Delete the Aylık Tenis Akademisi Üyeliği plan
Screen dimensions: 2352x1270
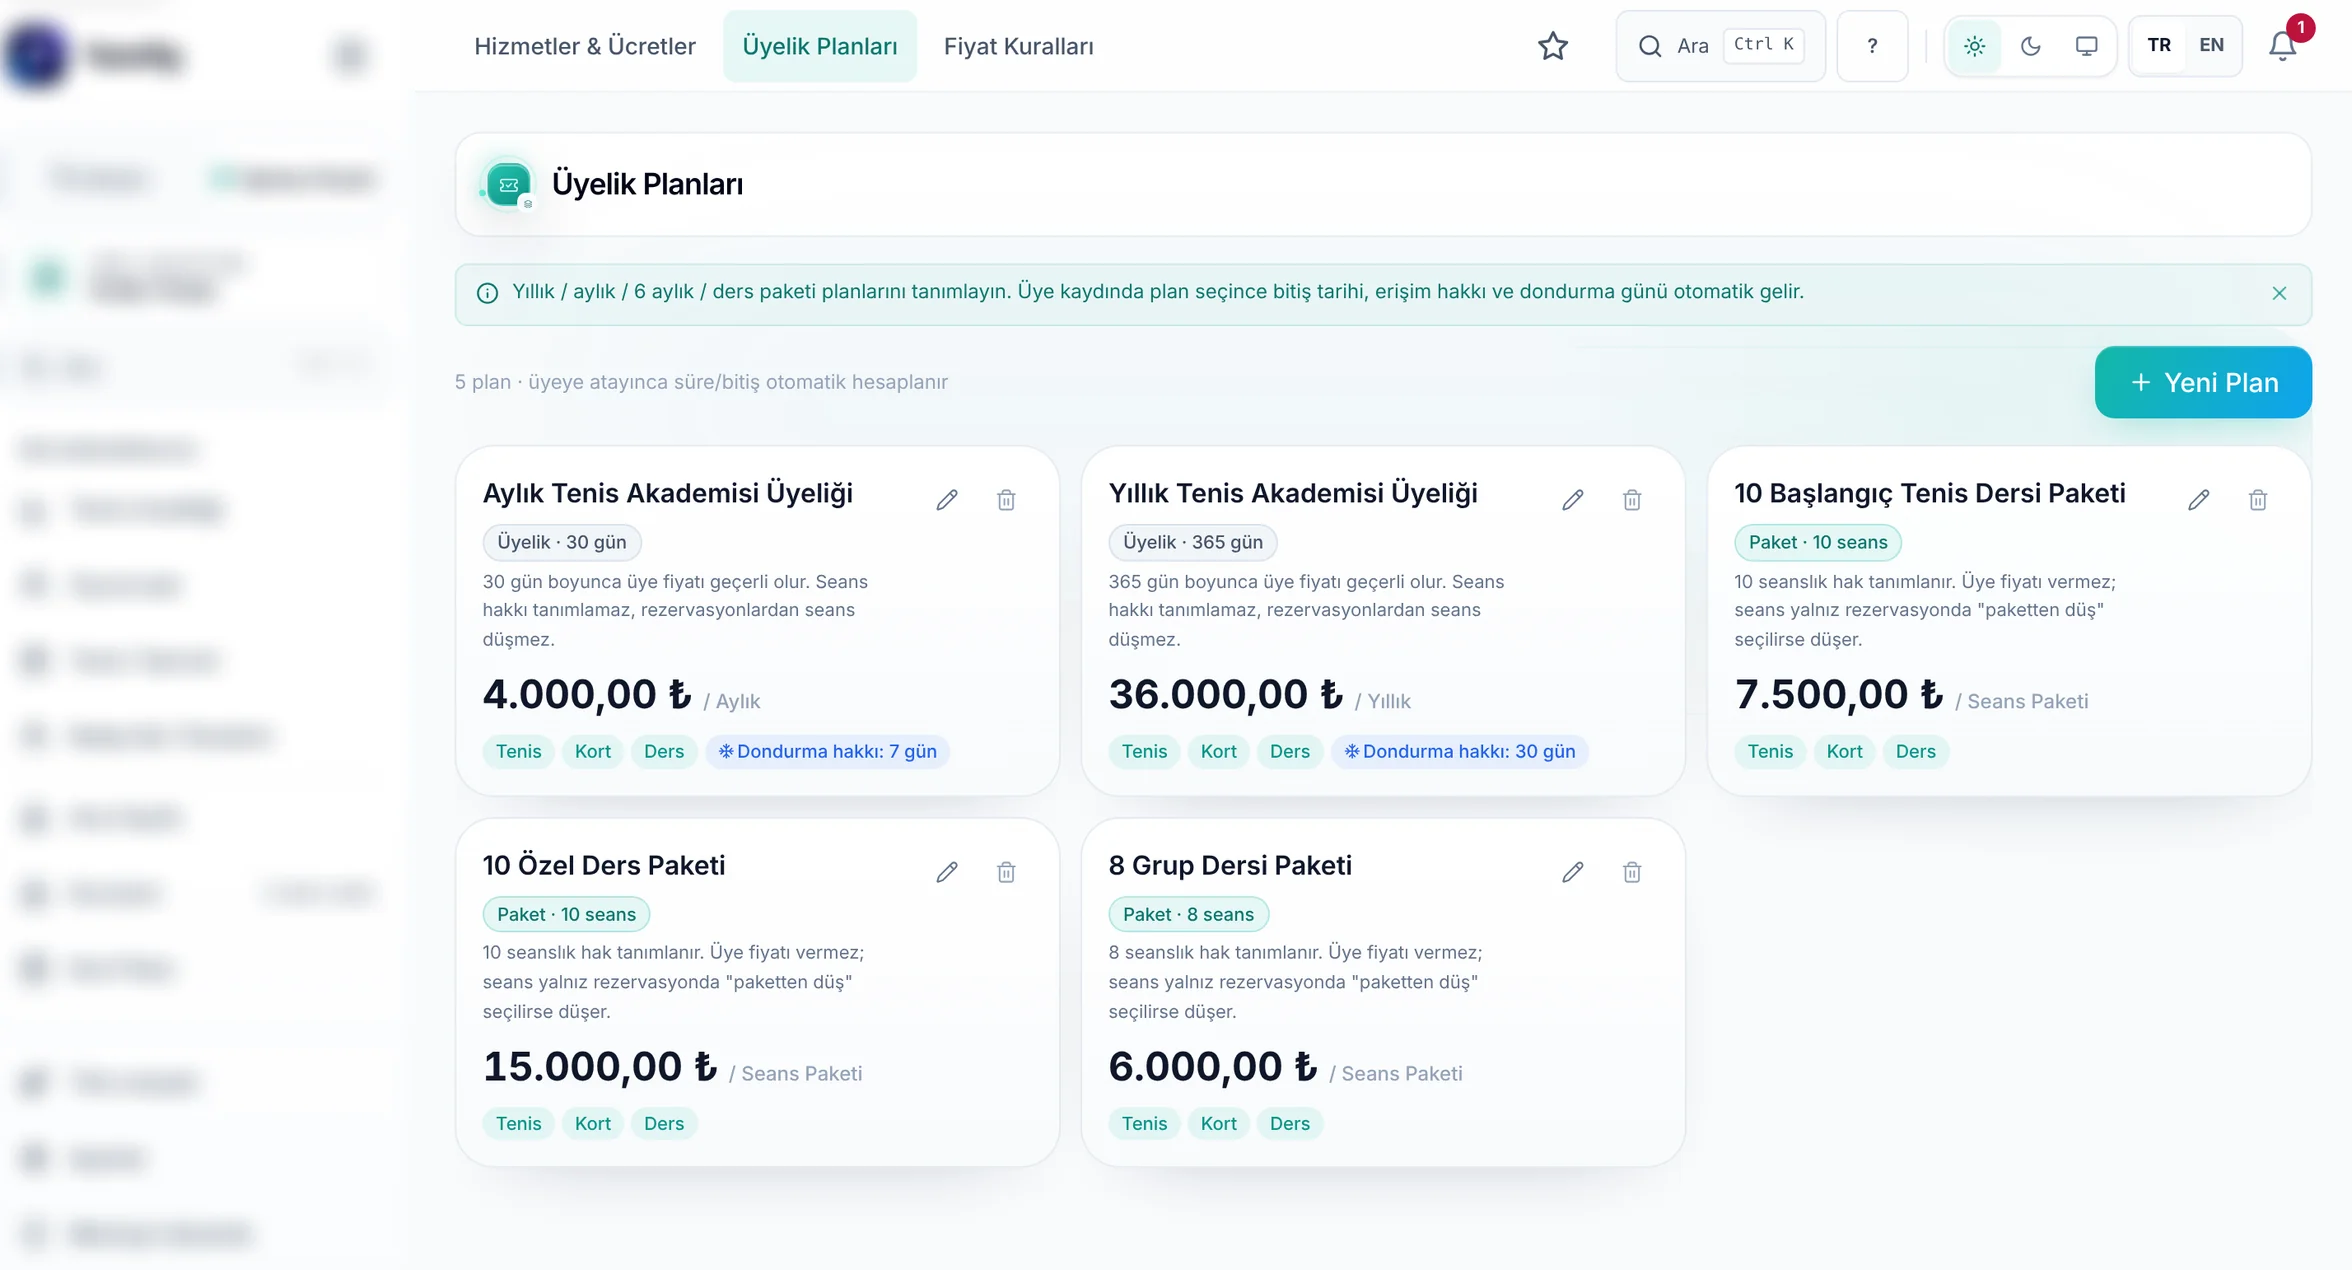pos(1006,499)
